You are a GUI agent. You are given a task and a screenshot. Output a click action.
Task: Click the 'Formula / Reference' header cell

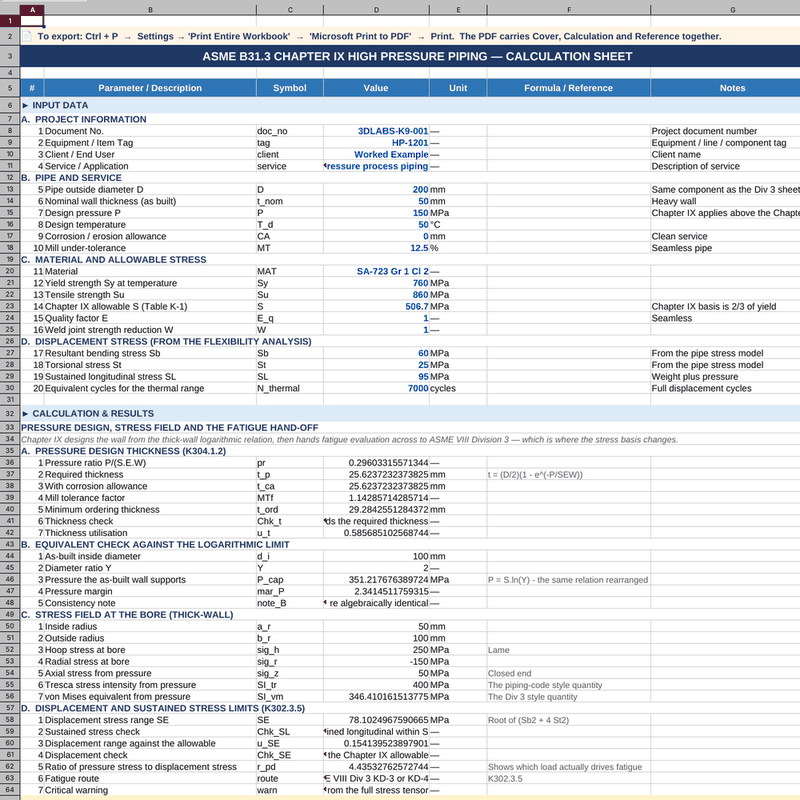(x=568, y=88)
